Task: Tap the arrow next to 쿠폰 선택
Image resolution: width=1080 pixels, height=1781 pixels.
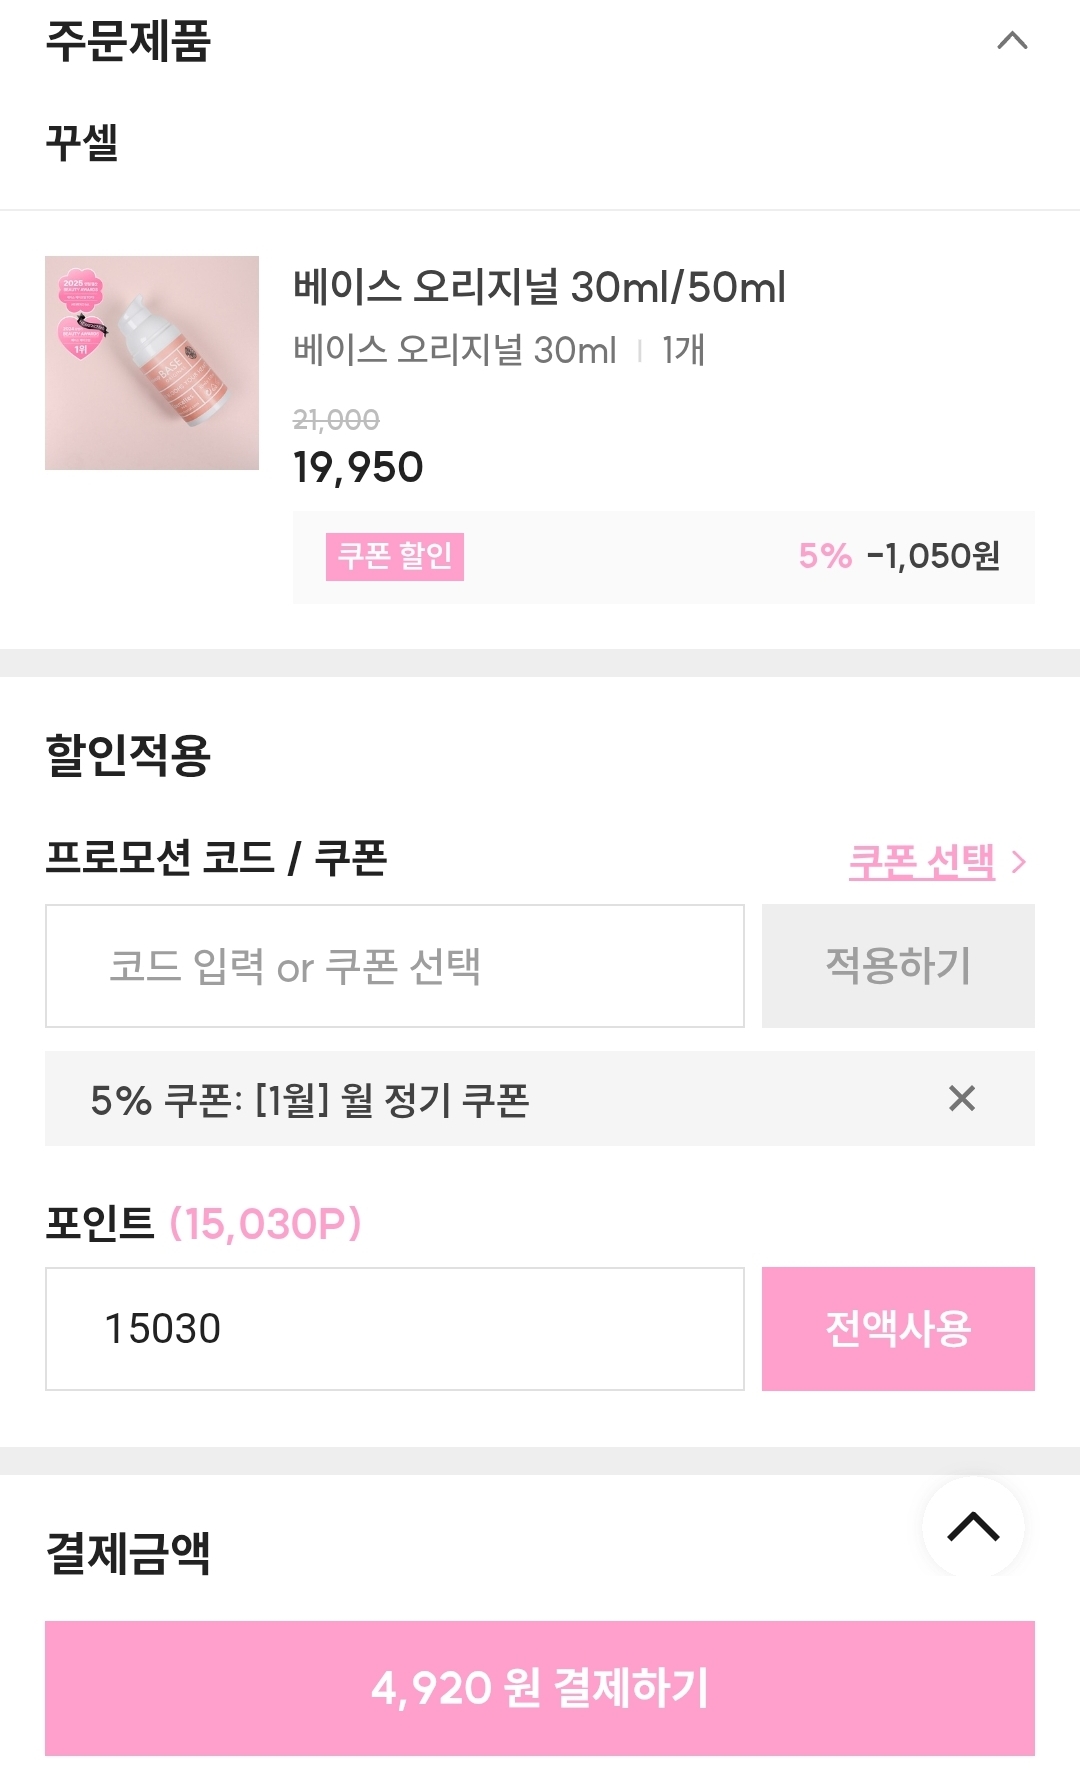Action: tap(1019, 862)
